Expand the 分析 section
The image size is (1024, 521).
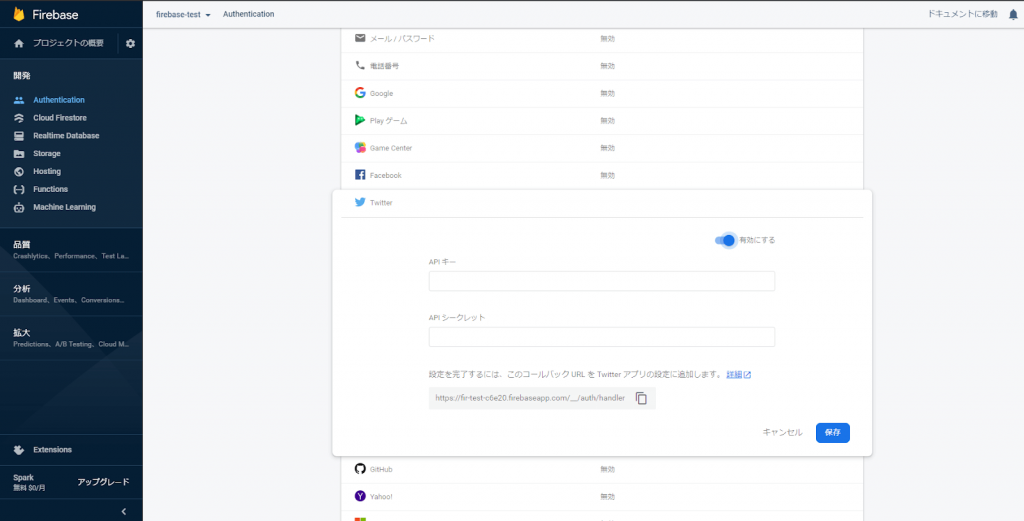(x=71, y=294)
